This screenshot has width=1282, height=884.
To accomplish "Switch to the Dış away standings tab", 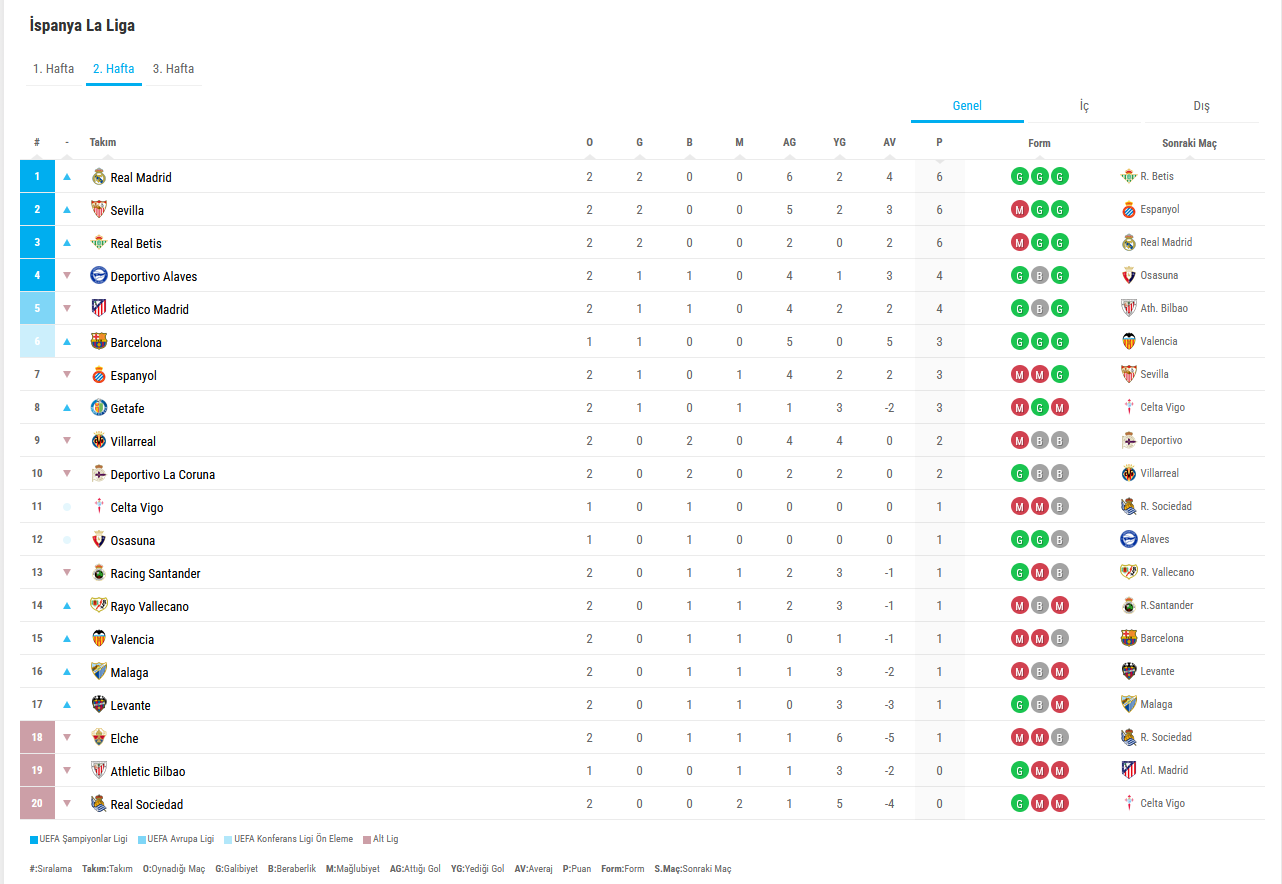I will pyautogui.click(x=1201, y=106).
